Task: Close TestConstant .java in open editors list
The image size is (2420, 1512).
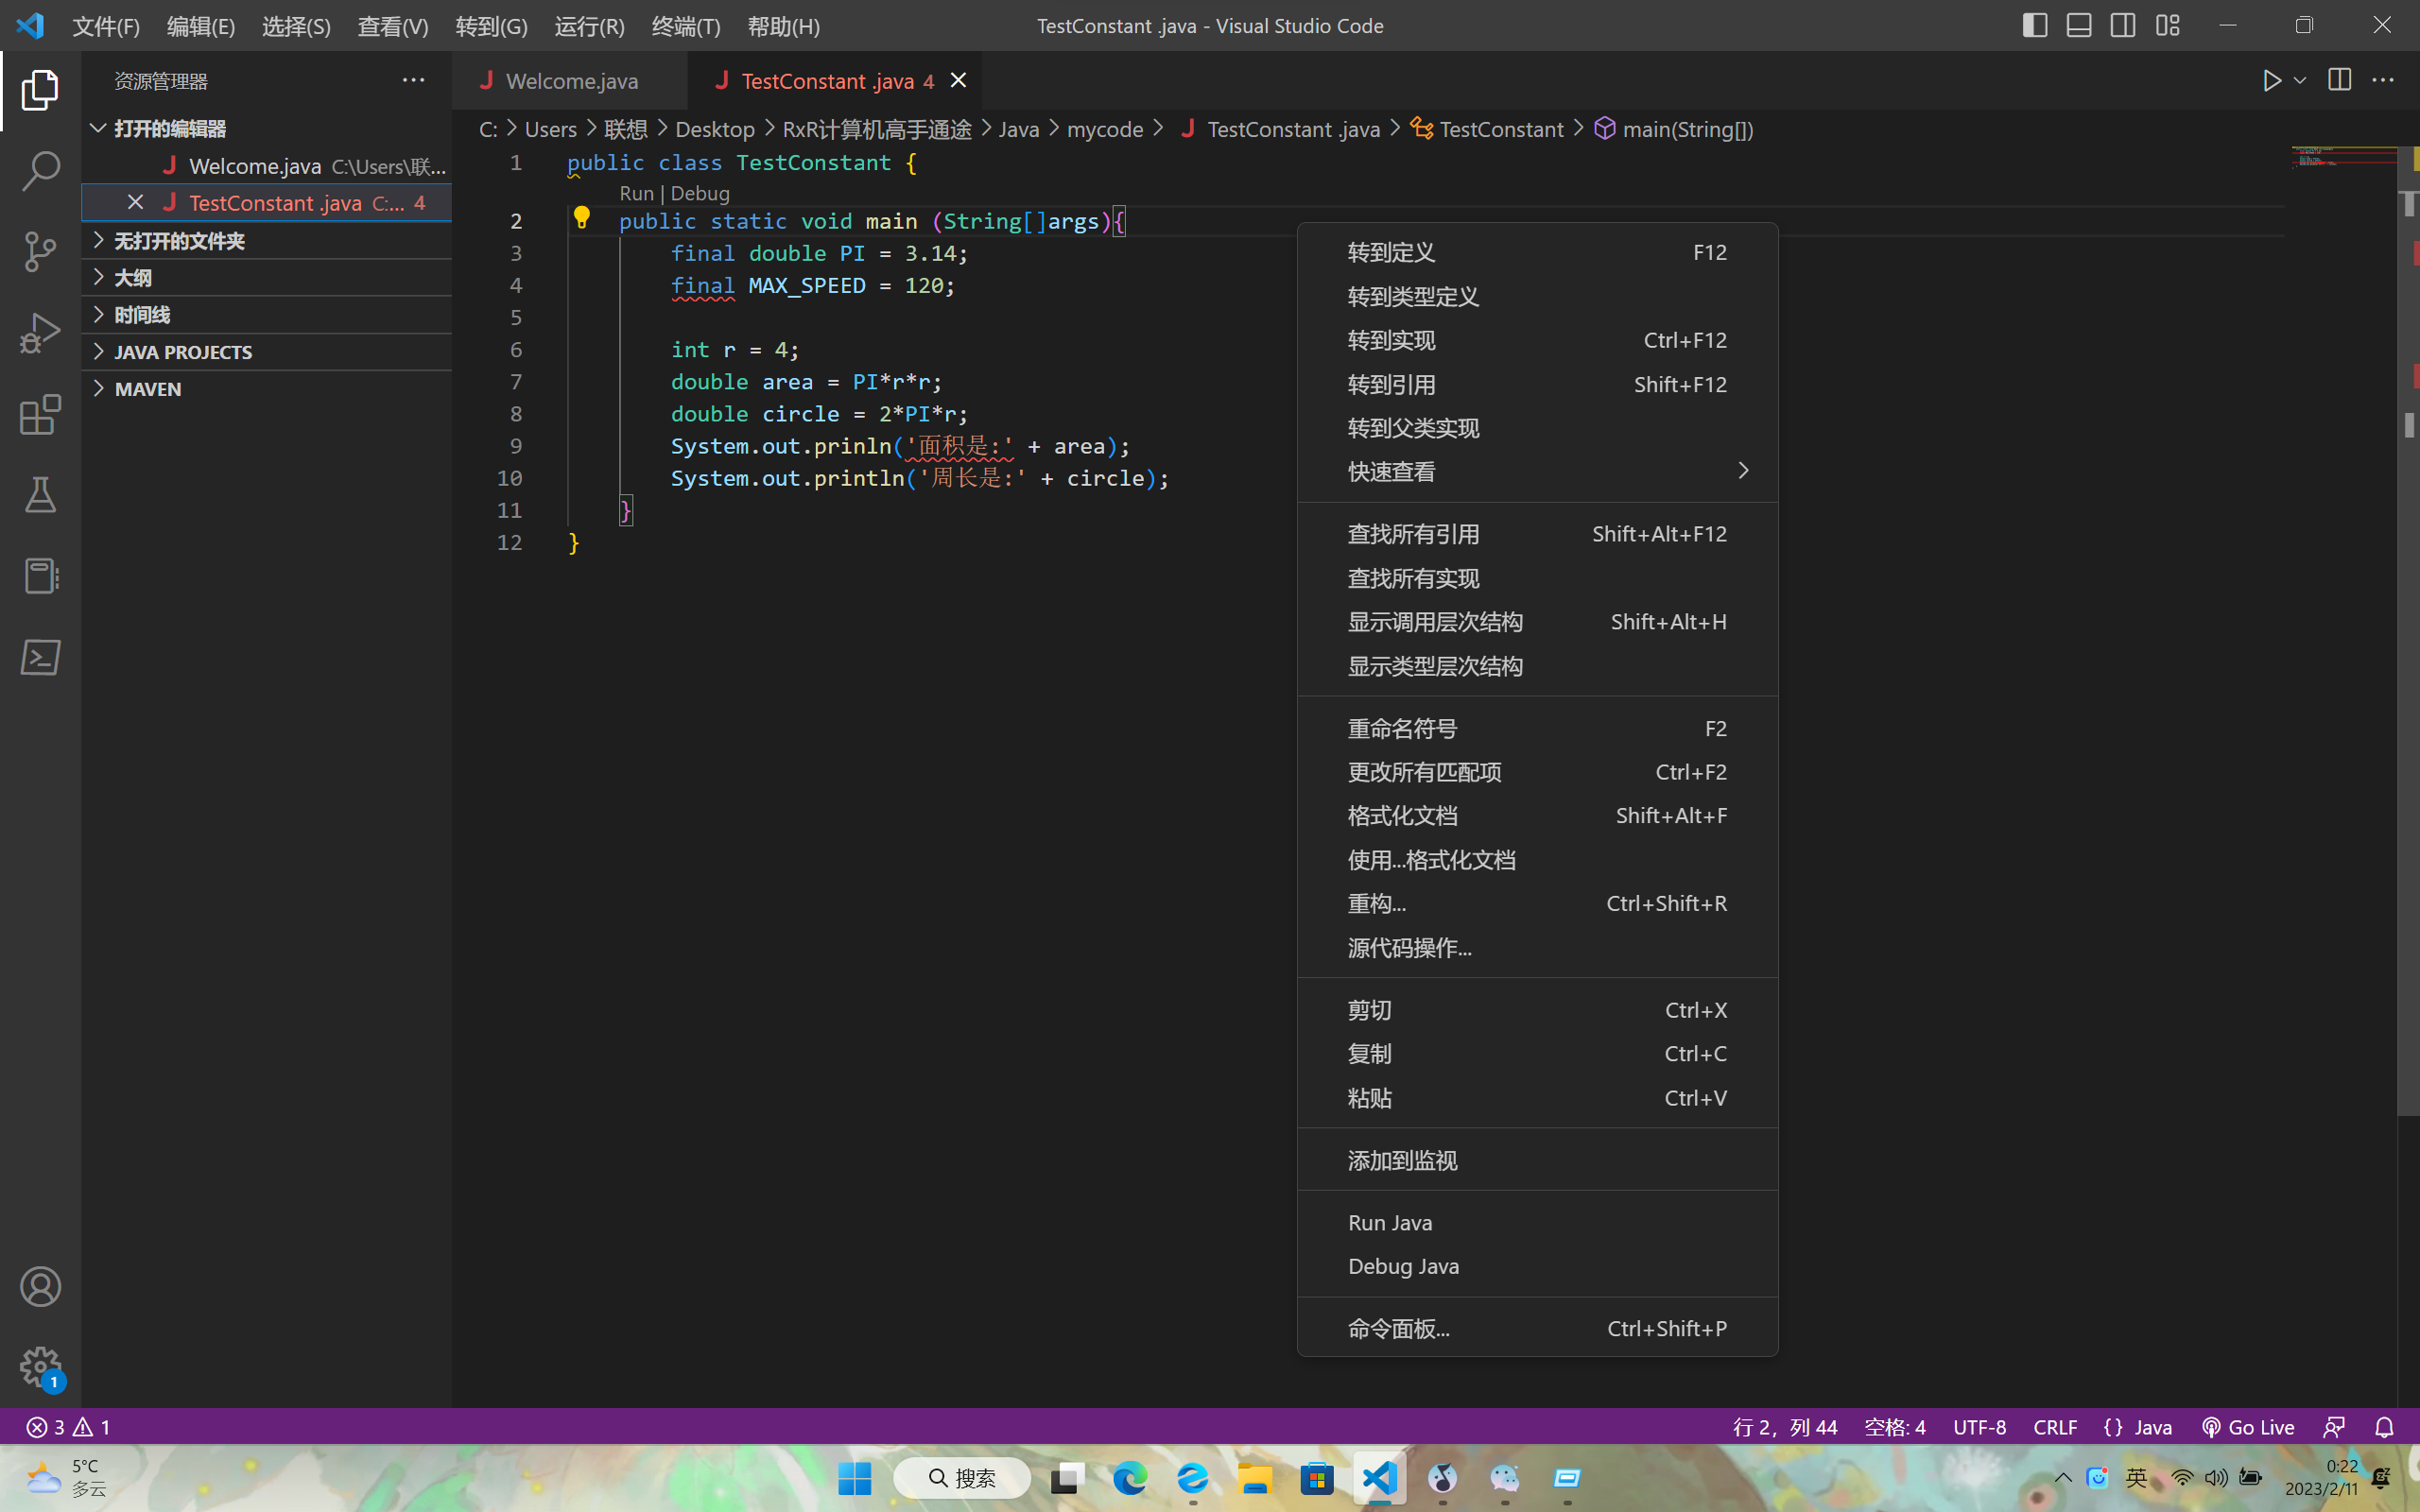Action: tap(135, 202)
